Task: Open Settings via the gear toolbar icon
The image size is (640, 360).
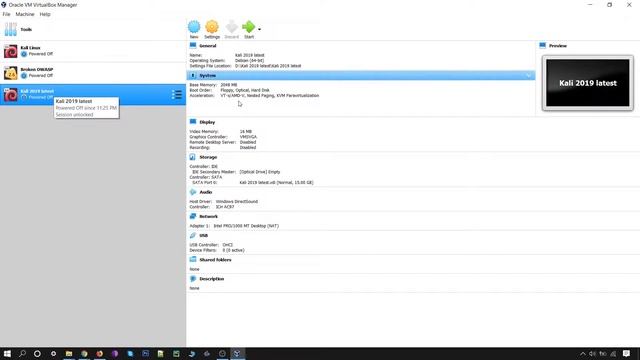Action: 212,27
